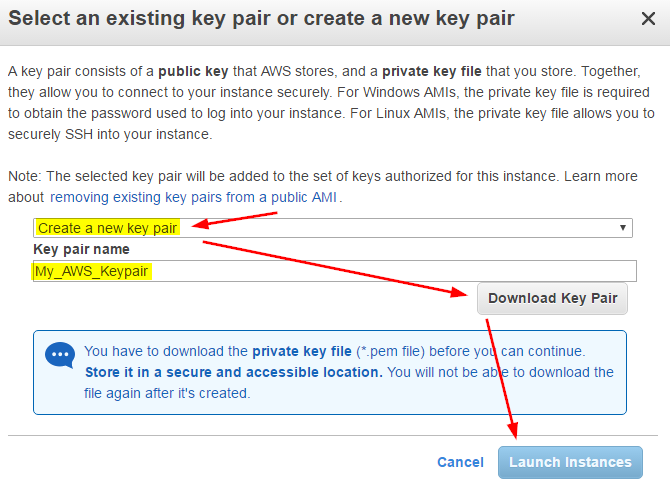Image resolution: width=670 pixels, height=492 pixels.
Task: Click 'private key file' inside the info box
Action: [x=302, y=351]
